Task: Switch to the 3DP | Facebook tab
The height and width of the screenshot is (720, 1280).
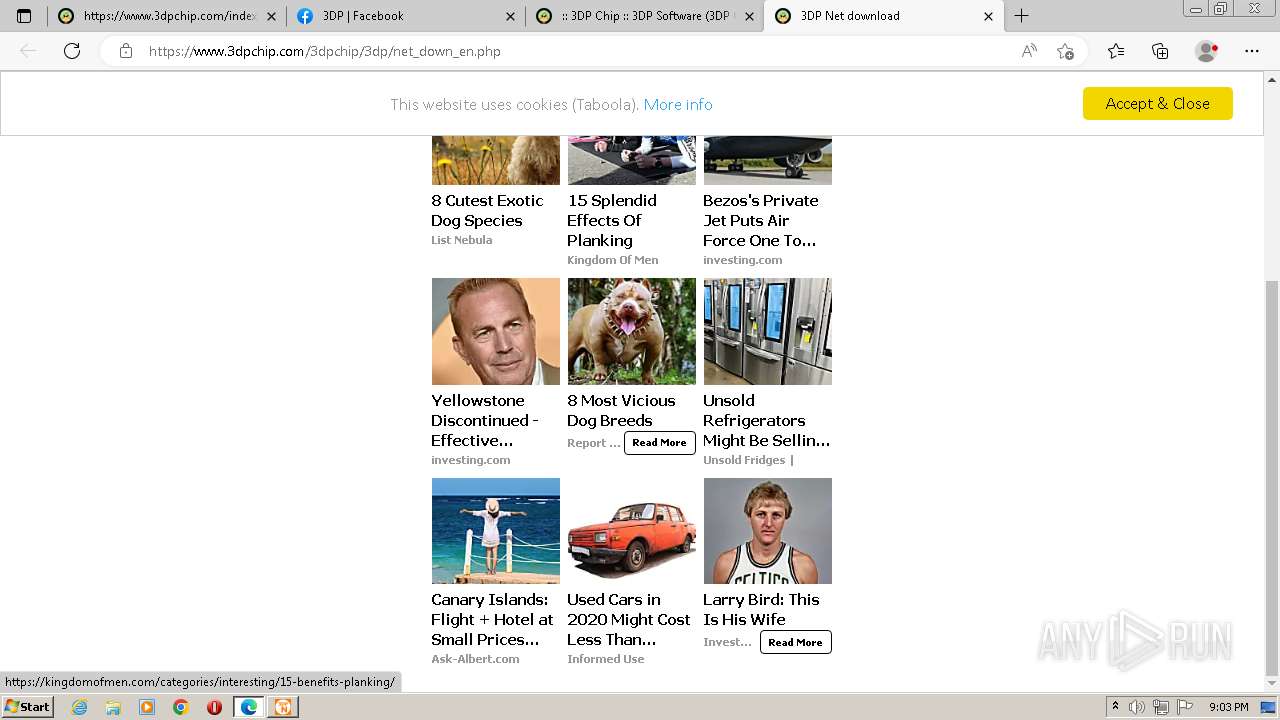Action: [x=405, y=16]
